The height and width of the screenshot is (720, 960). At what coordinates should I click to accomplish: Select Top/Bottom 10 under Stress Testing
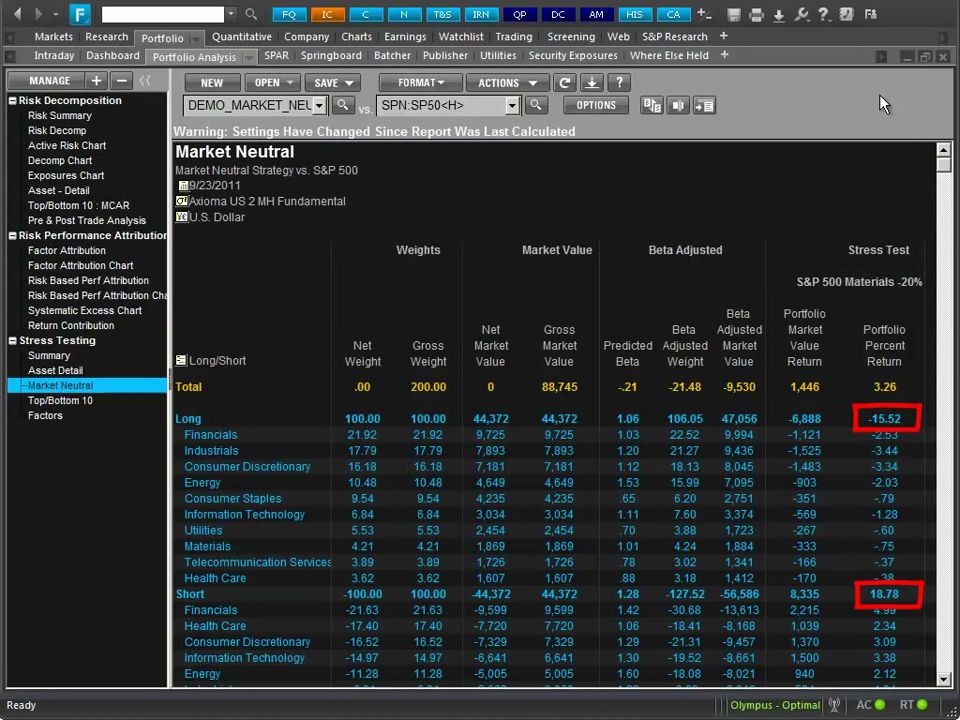(60, 400)
